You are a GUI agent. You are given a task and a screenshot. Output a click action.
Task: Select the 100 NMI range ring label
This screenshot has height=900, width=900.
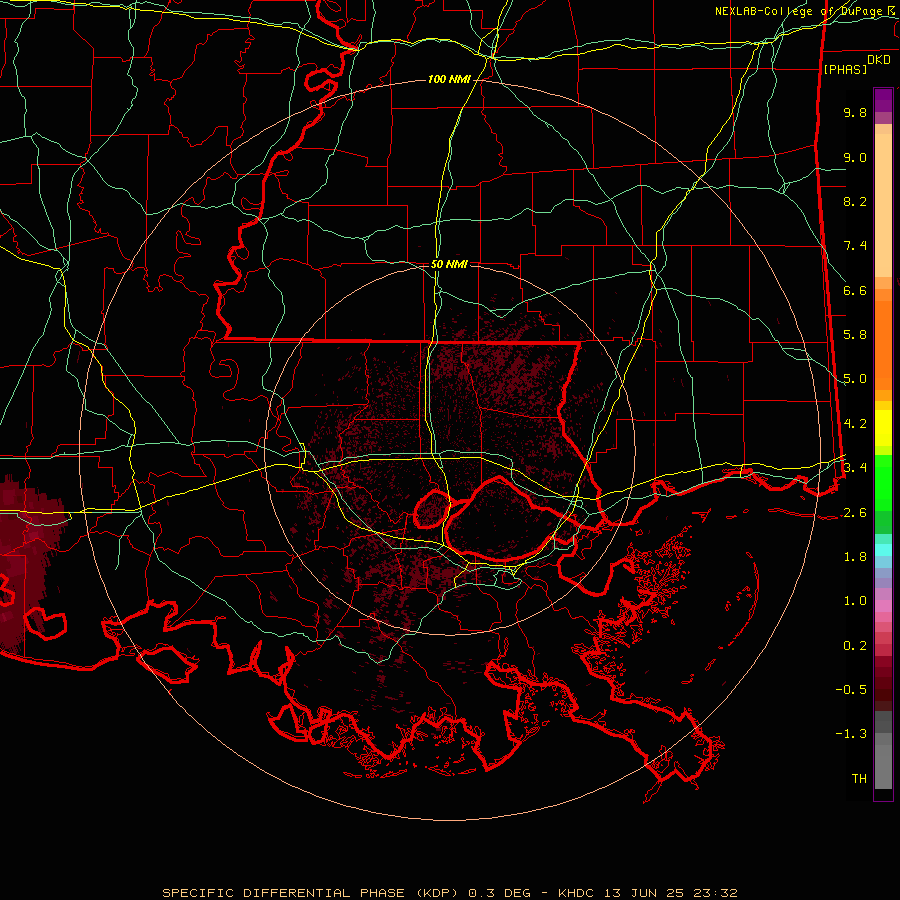tap(449, 79)
